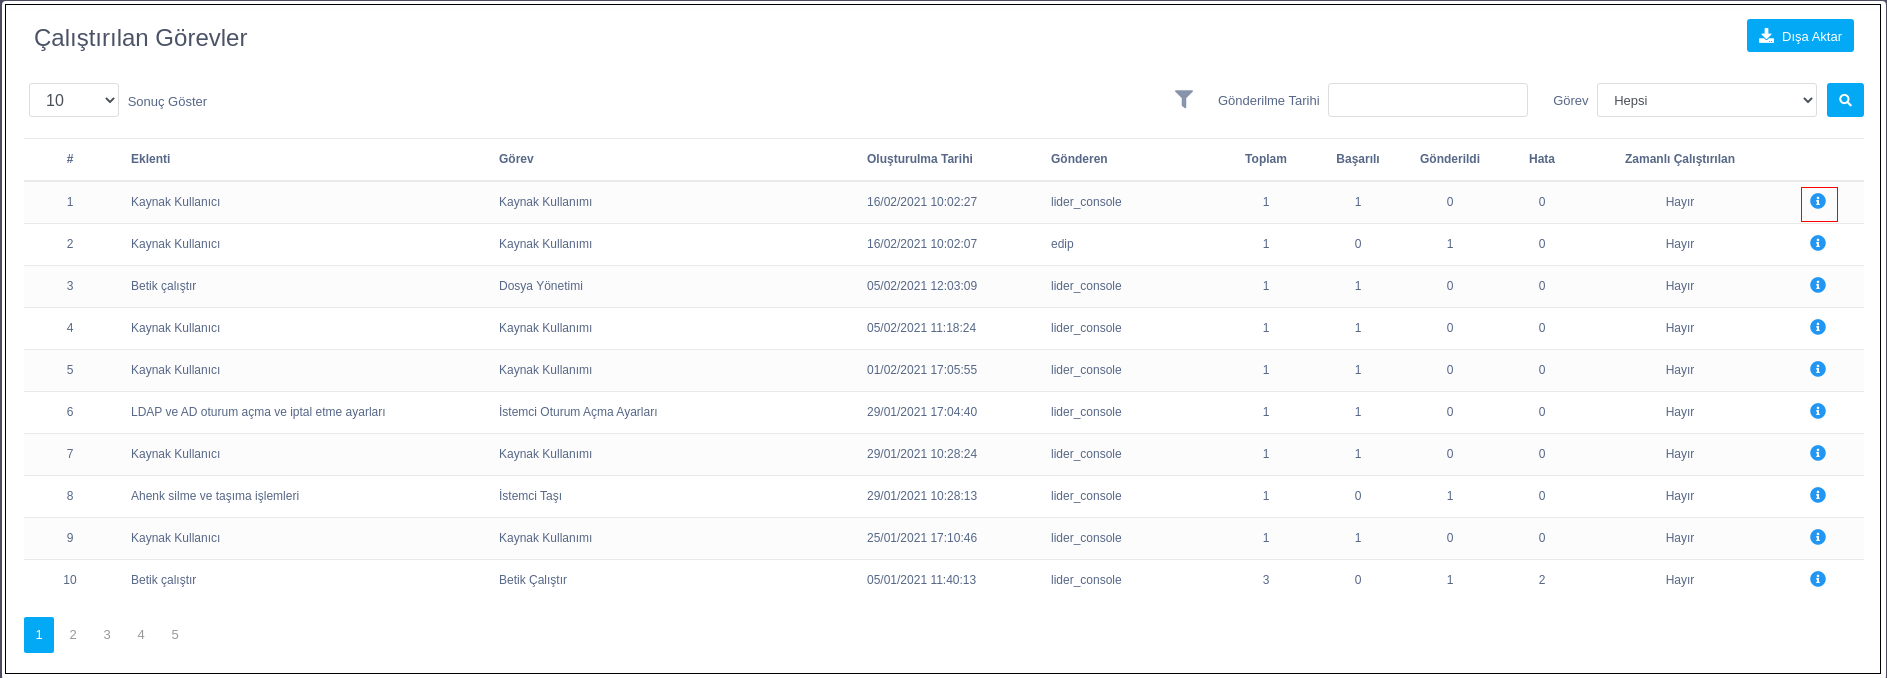Open info for İstemci Taşı task
Screen dimensions: 1887x678
coord(1817,496)
